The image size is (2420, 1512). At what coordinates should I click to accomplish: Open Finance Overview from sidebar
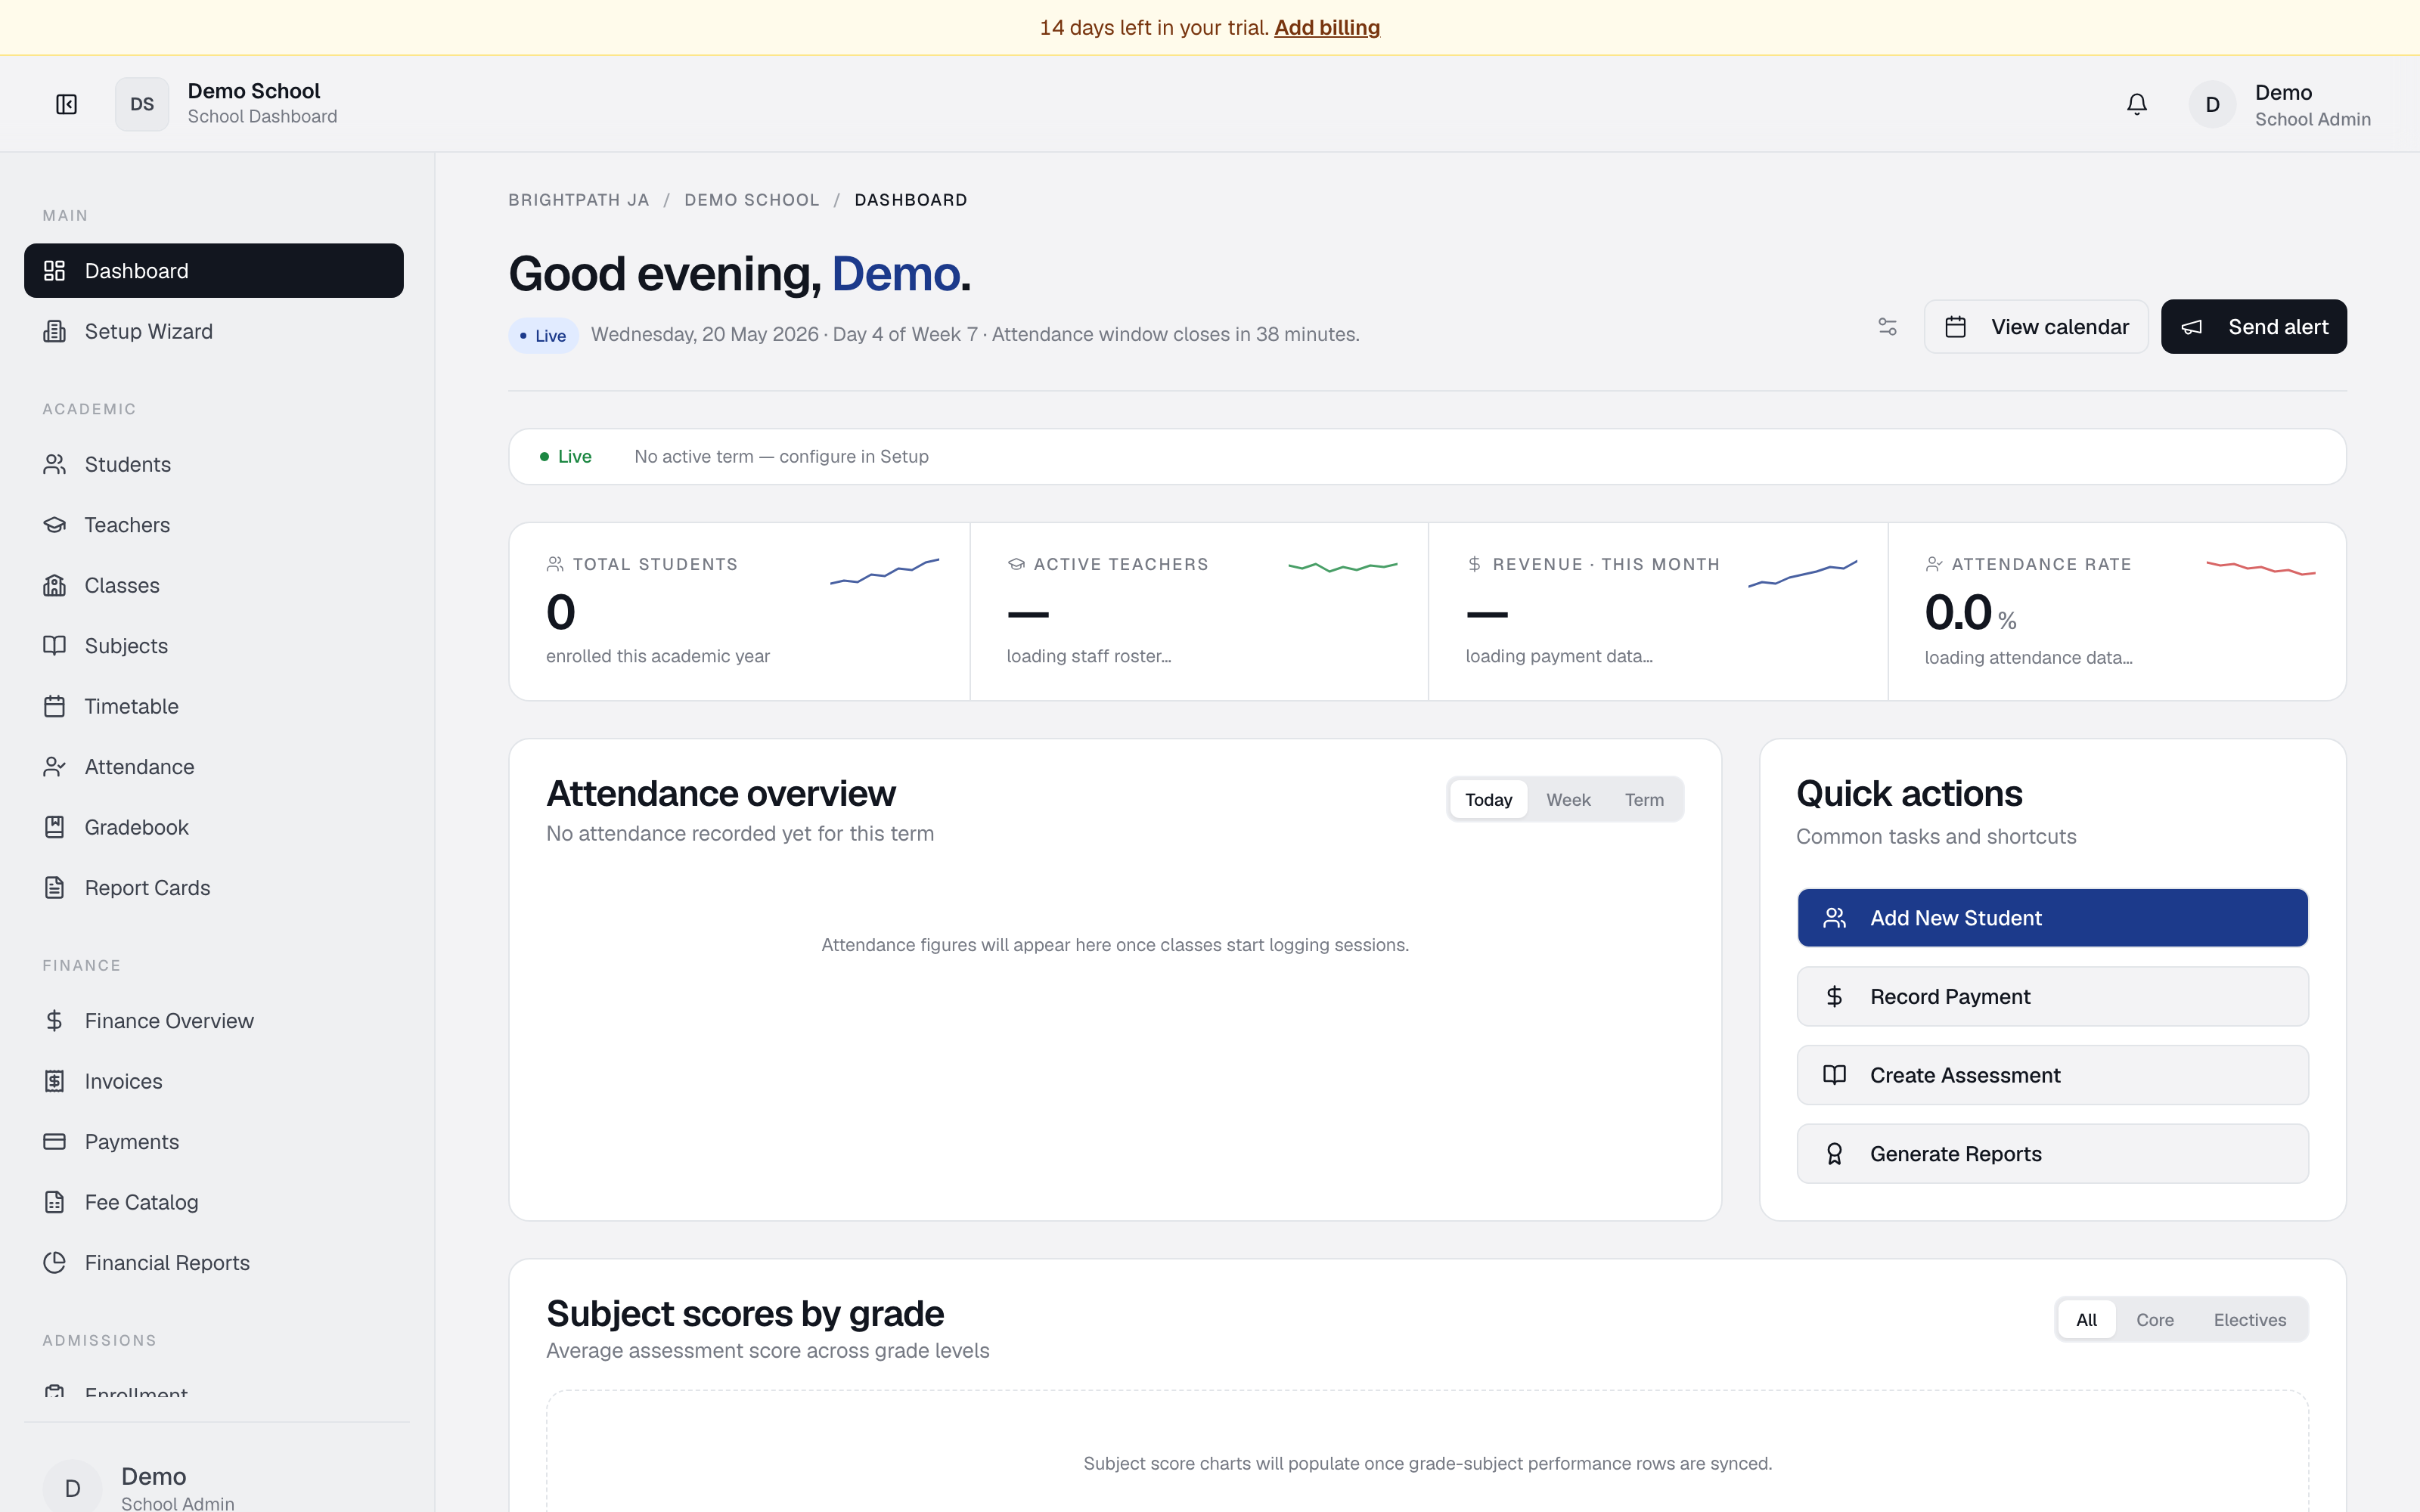[x=214, y=1021]
